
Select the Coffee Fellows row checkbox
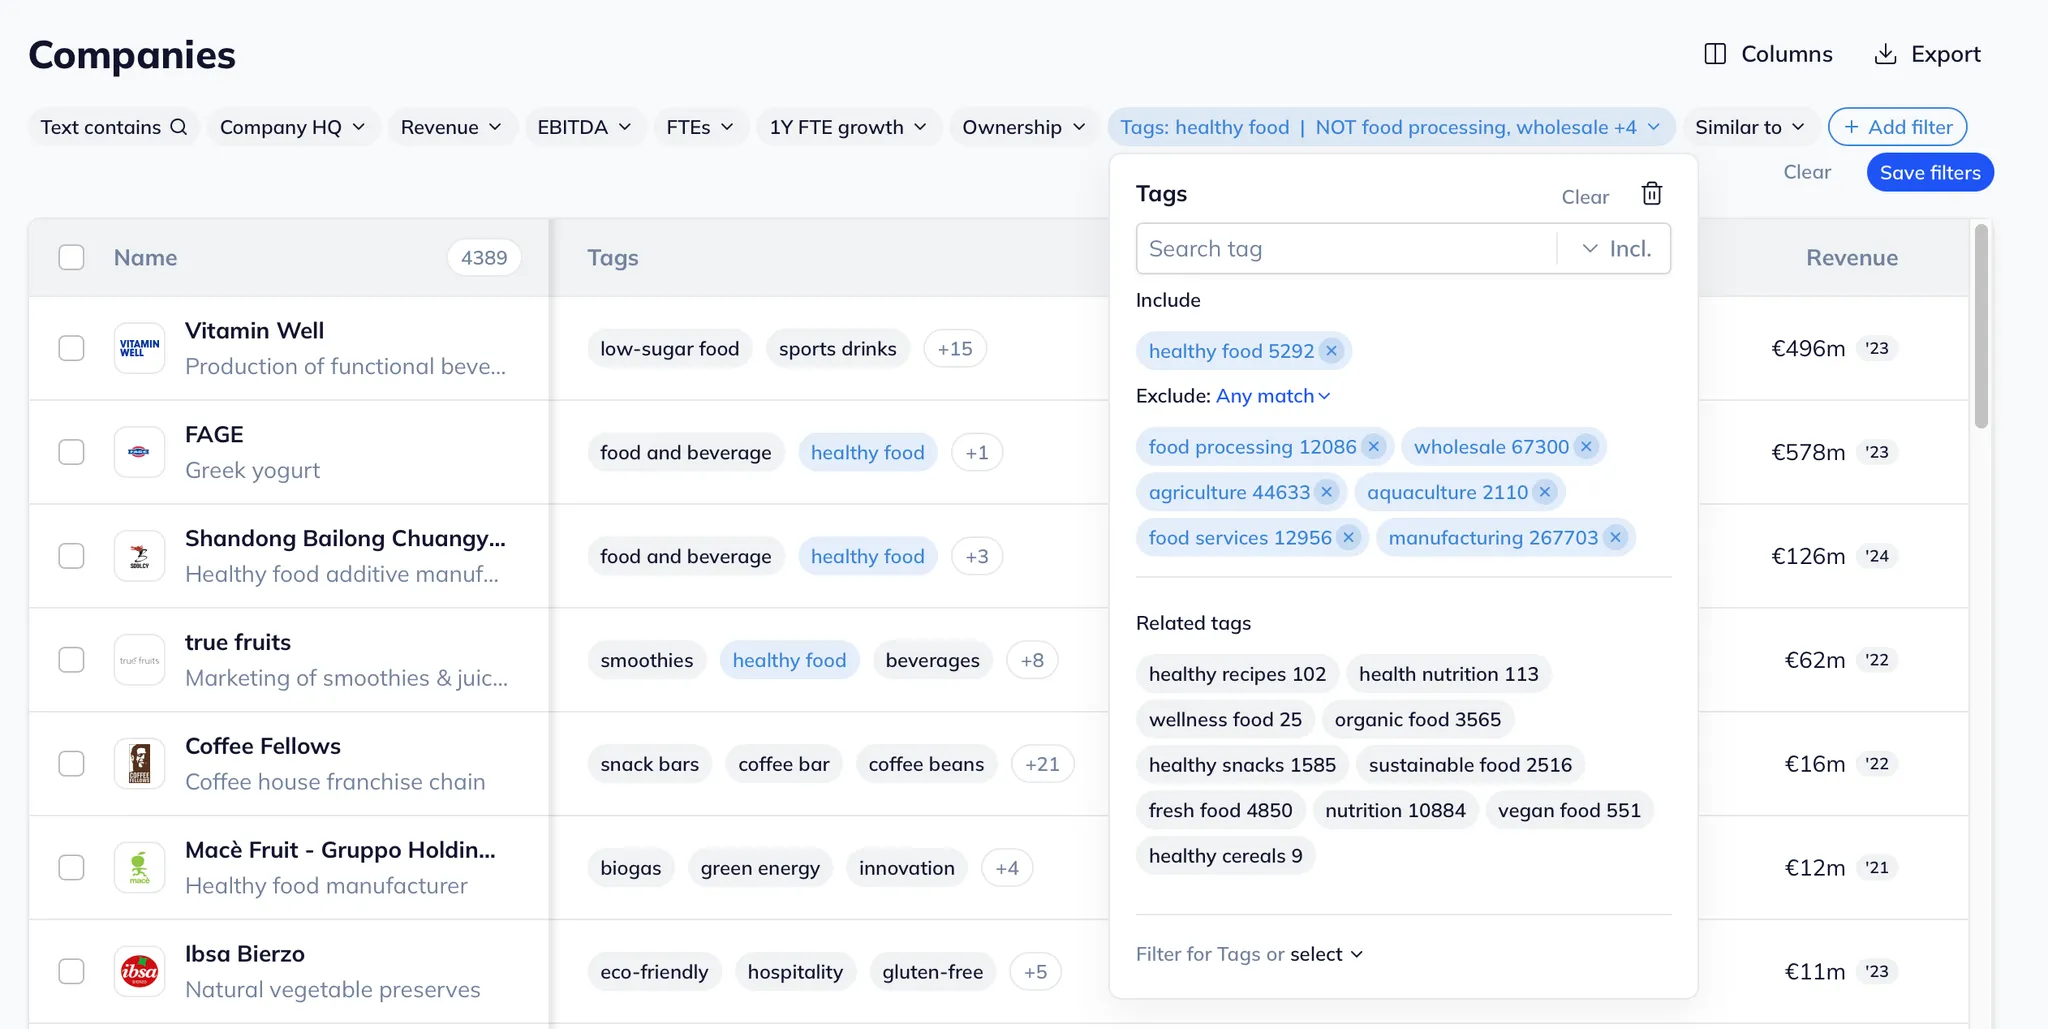click(x=71, y=764)
